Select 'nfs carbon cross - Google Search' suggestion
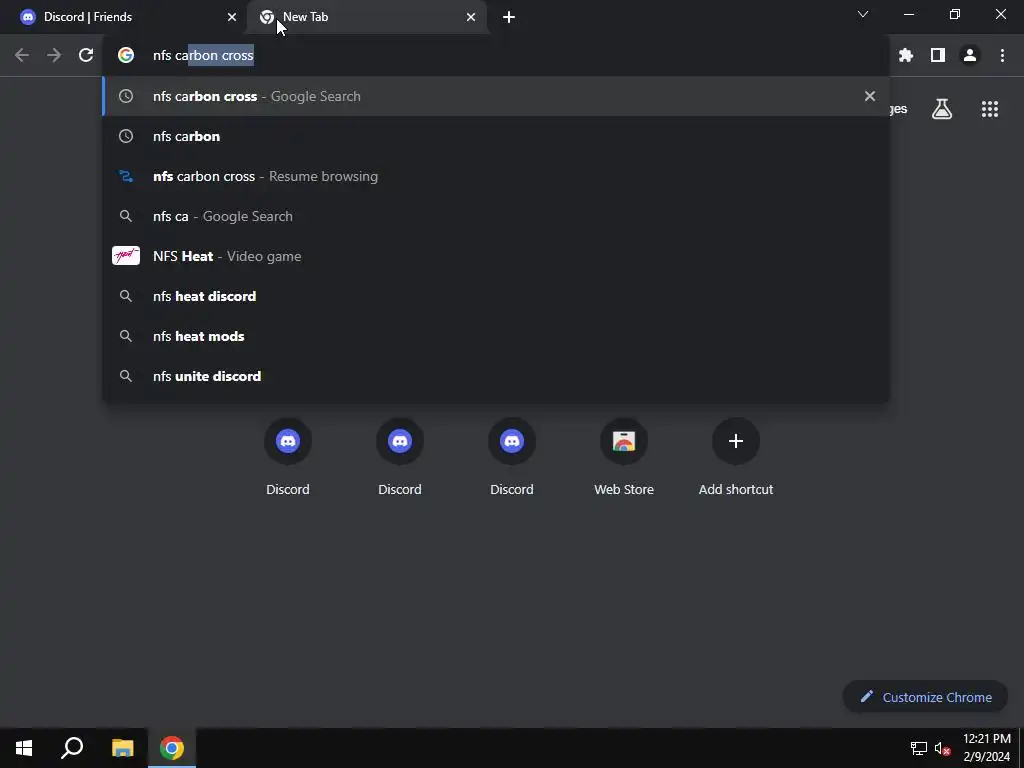Image resolution: width=1024 pixels, height=768 pixels. (x=496, y=96)
